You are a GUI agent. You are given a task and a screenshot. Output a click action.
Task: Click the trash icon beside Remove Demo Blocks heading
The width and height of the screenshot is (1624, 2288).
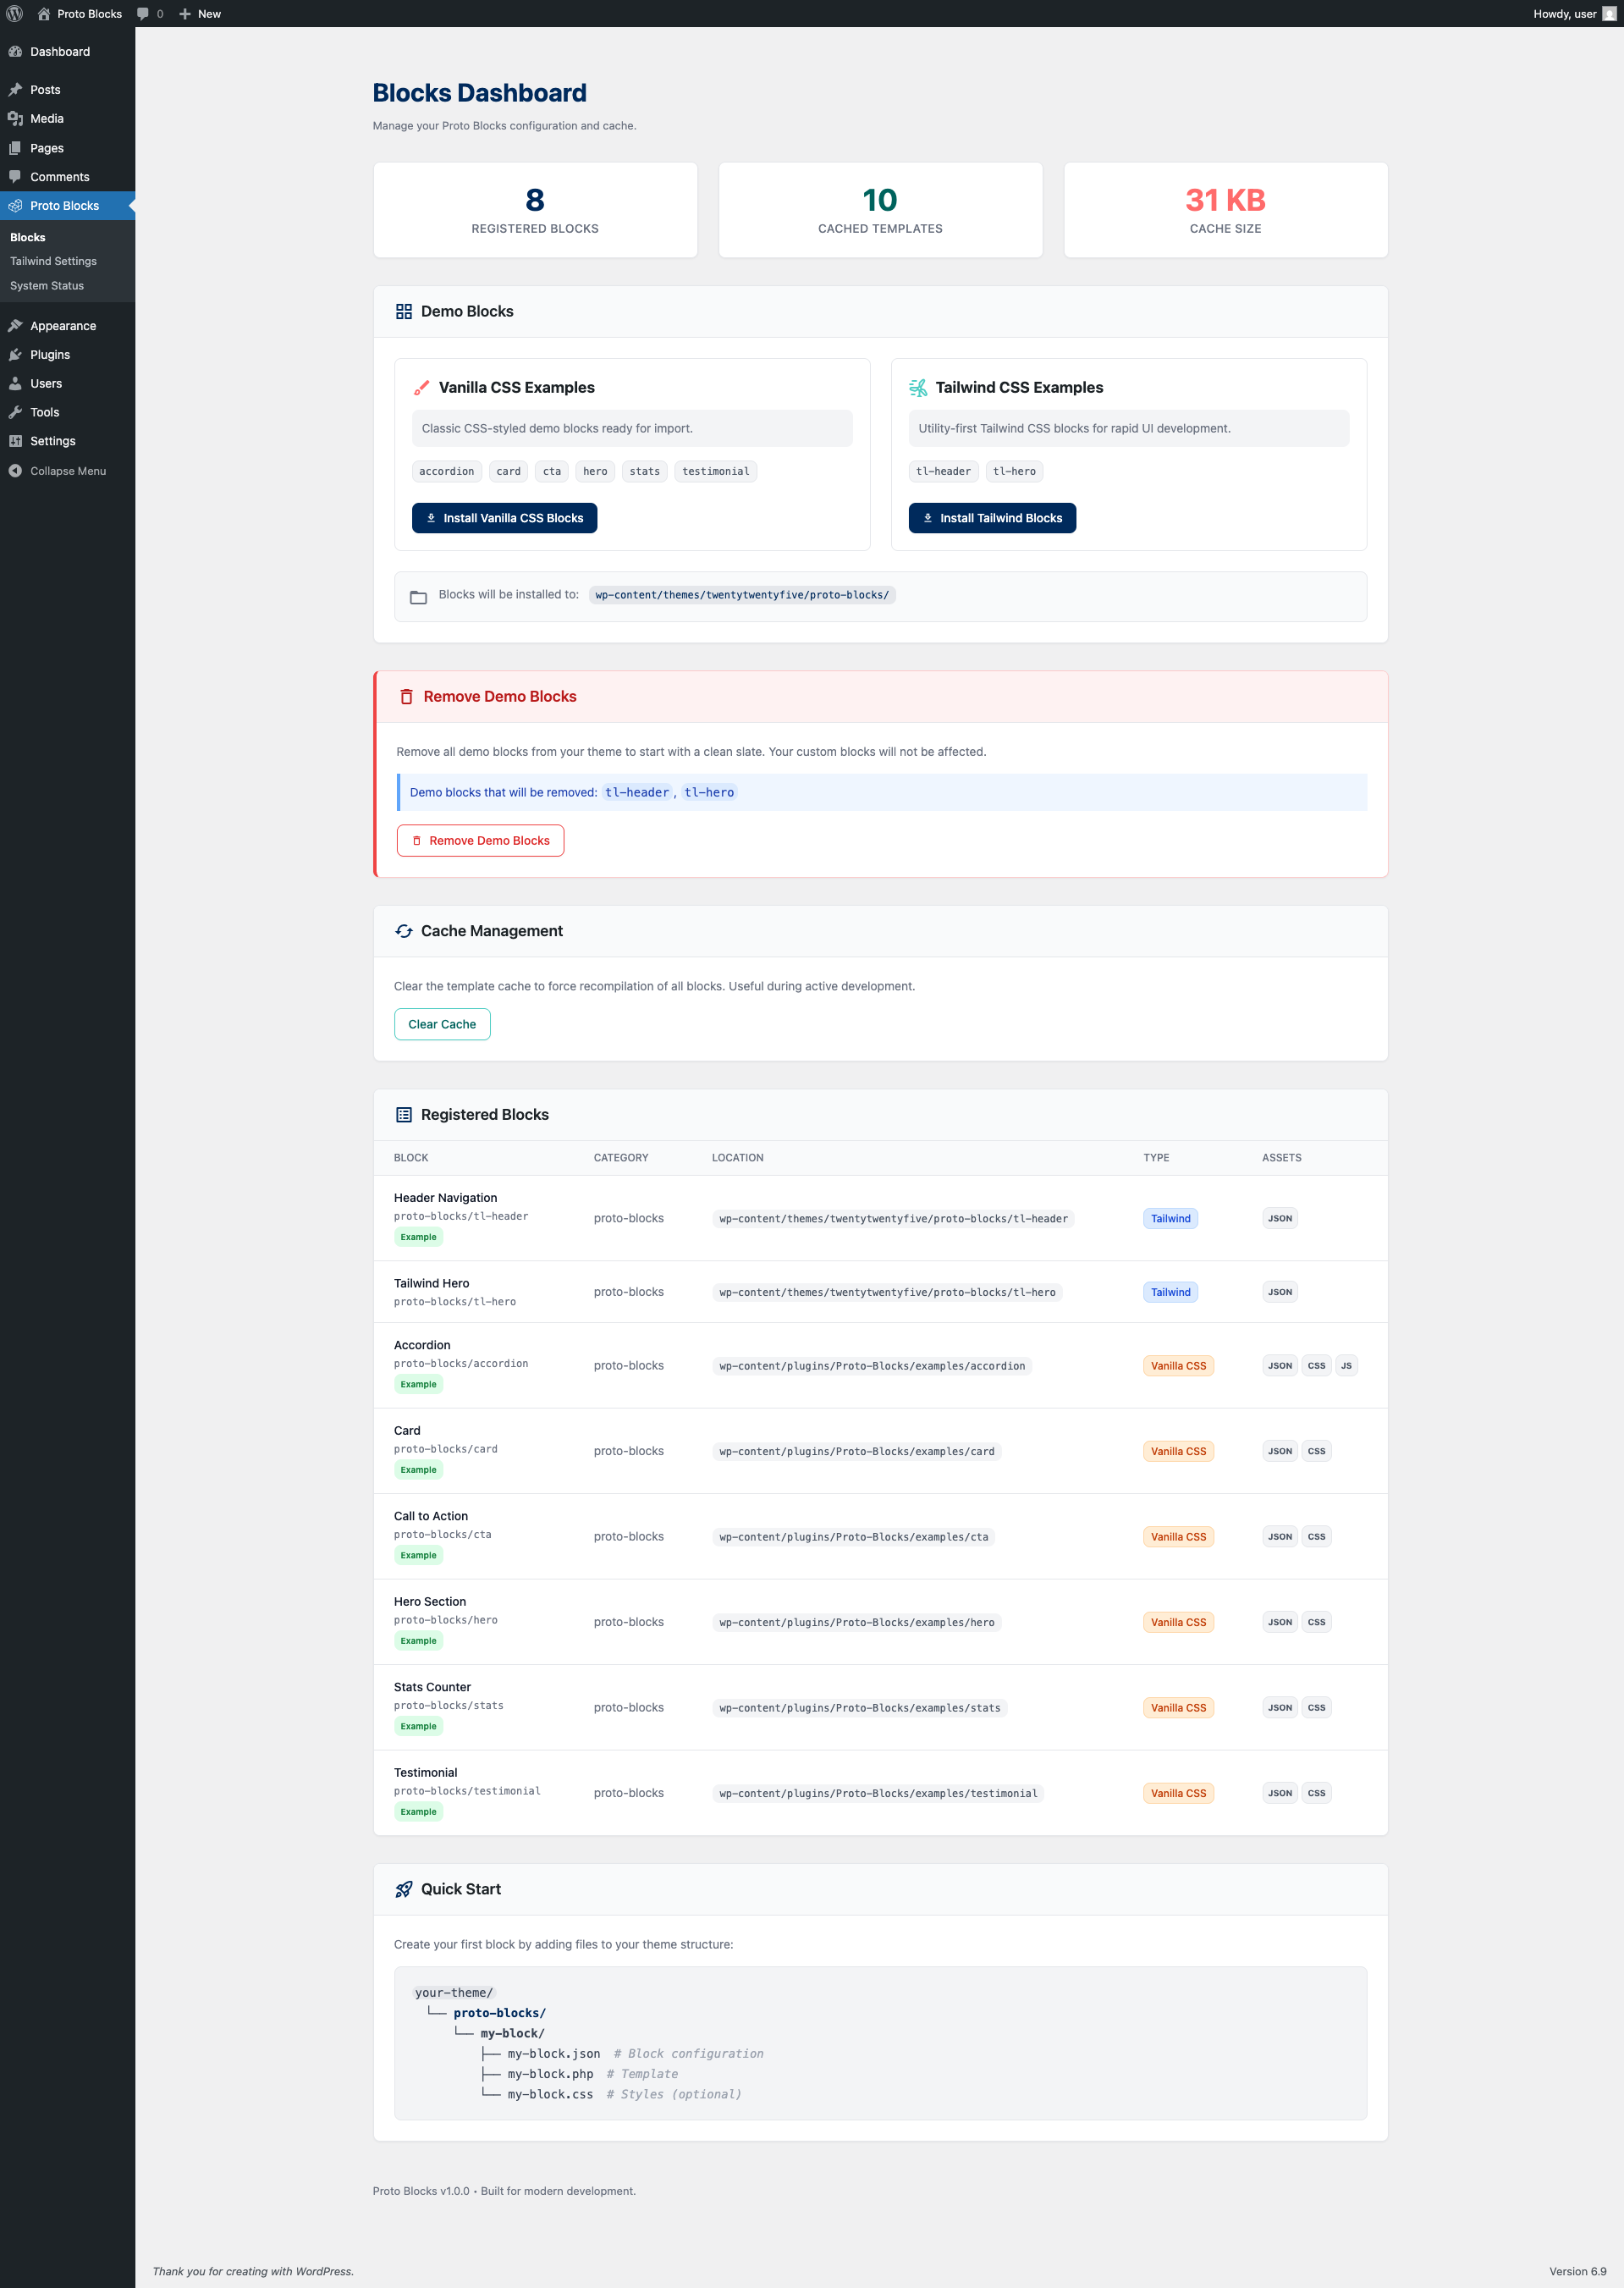coord(406,697)
